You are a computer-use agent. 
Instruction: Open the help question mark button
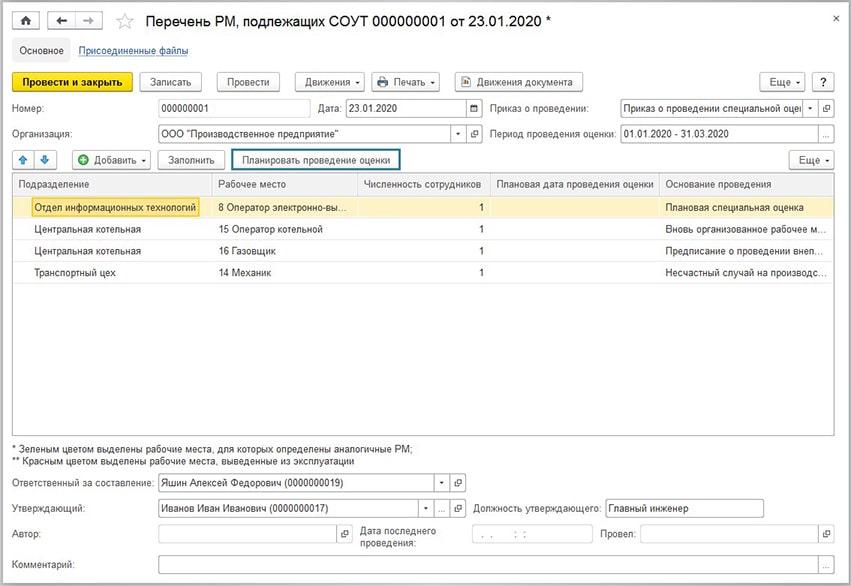(x=823, y=82)
